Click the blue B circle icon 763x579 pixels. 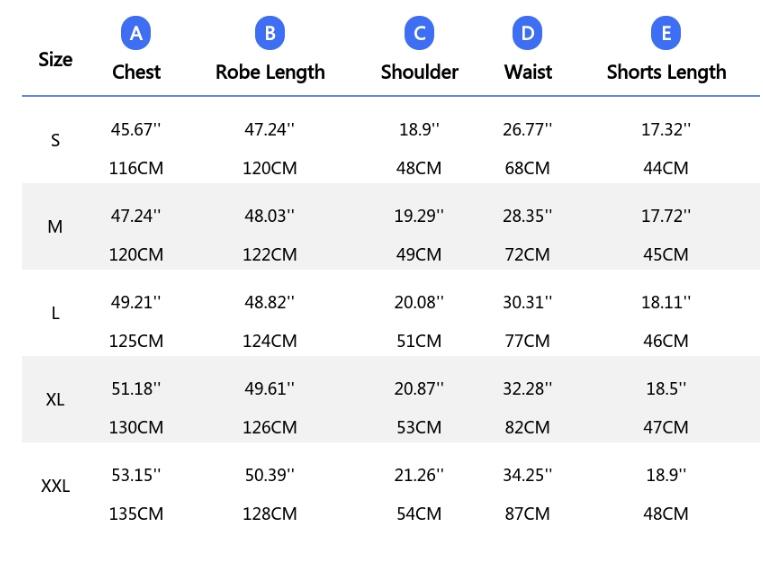270,33
